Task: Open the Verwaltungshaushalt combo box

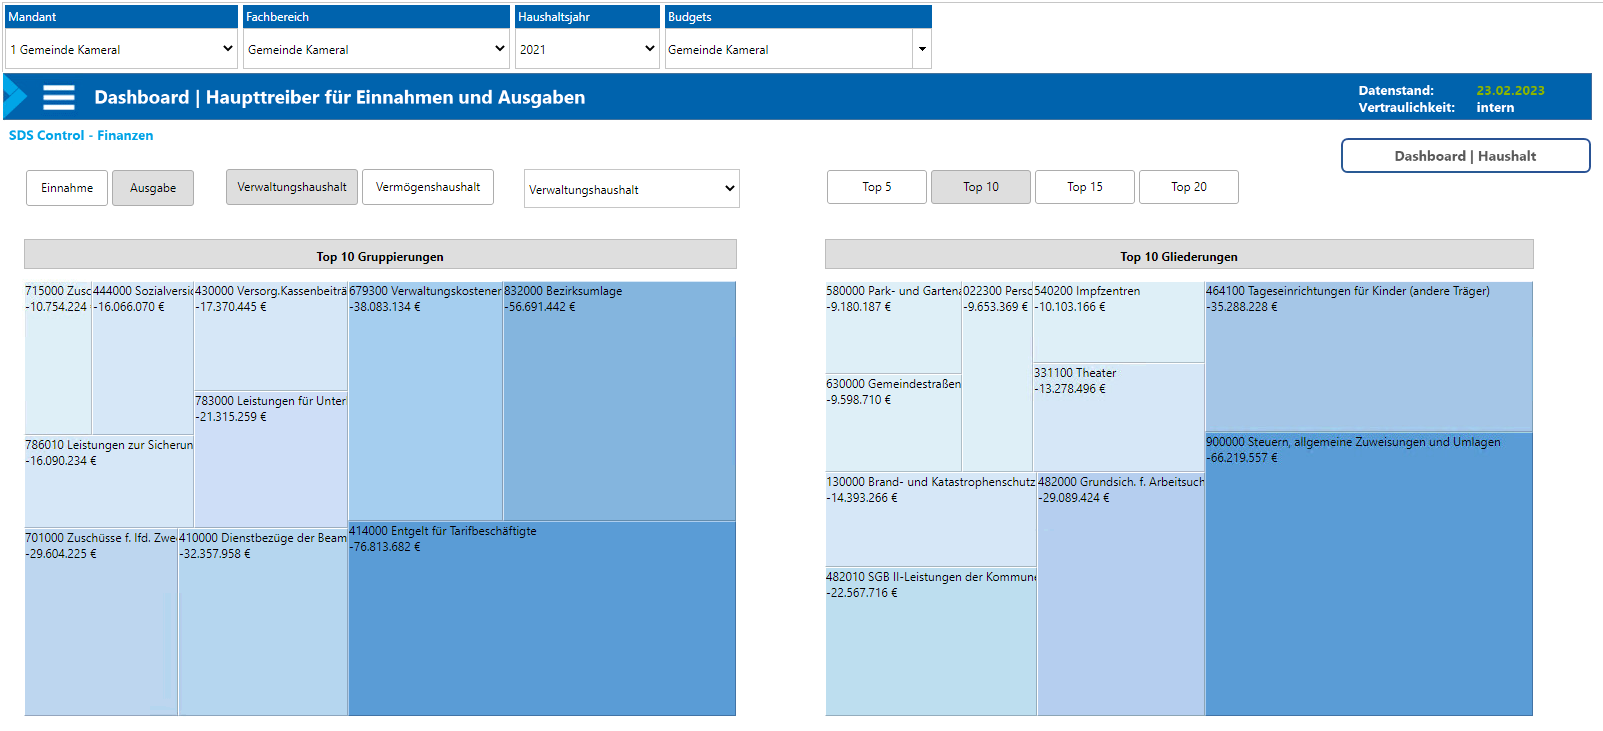Action: pos(632,189)
